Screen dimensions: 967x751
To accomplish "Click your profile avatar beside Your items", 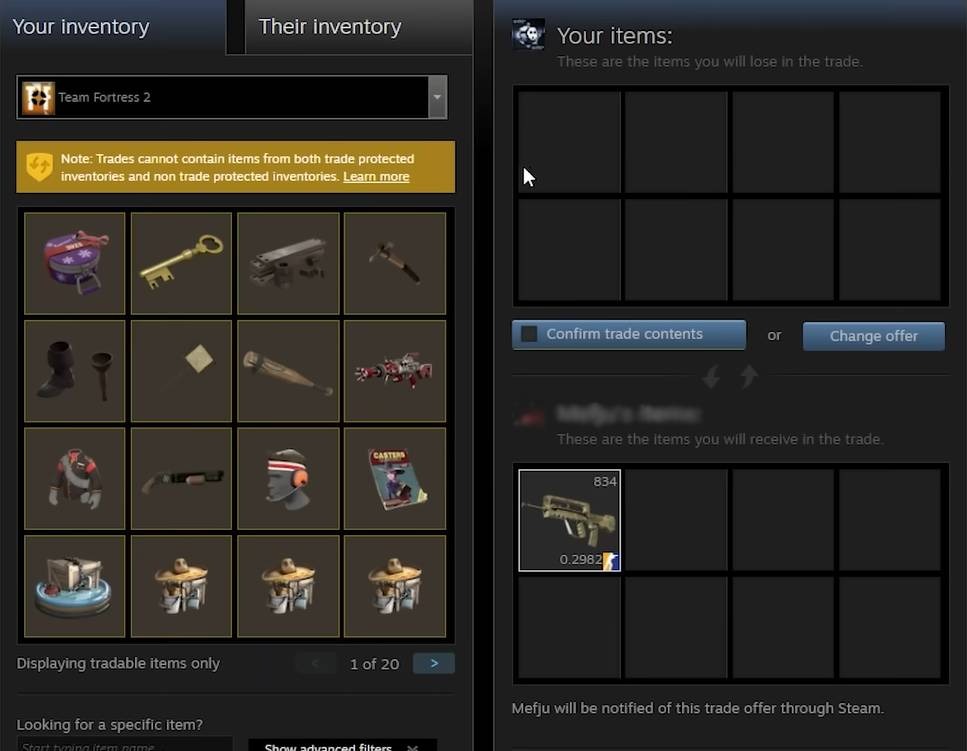I will [x=529, y=35].
